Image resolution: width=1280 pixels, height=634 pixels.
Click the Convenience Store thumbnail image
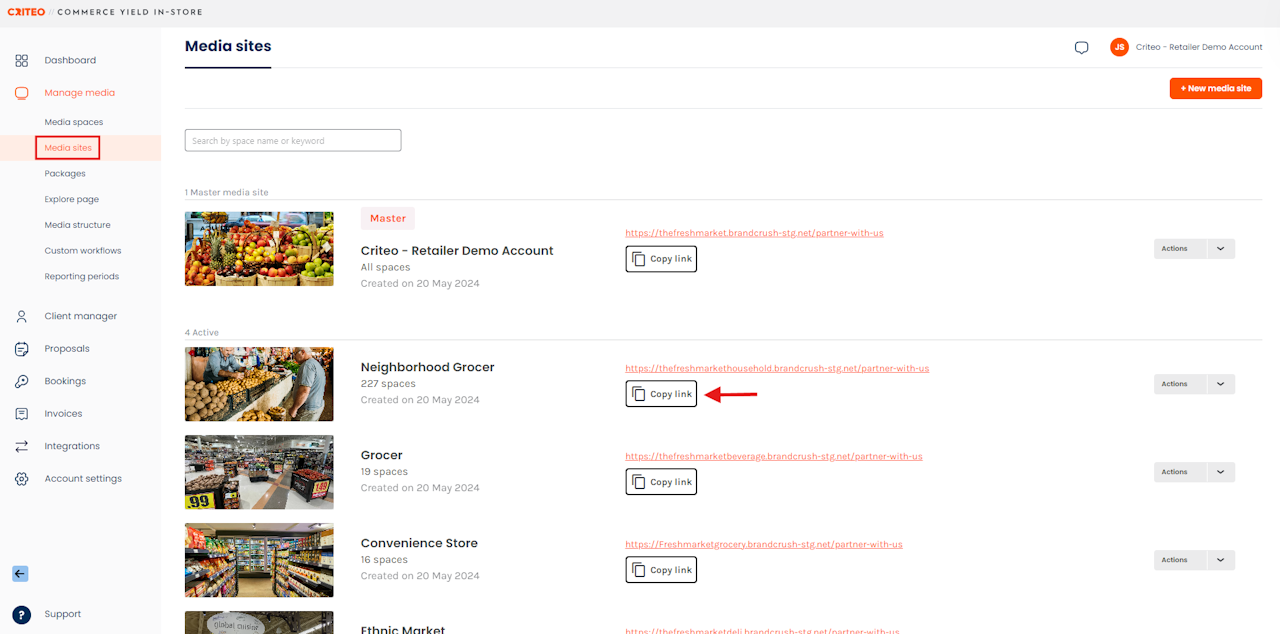tap(259, 560)
